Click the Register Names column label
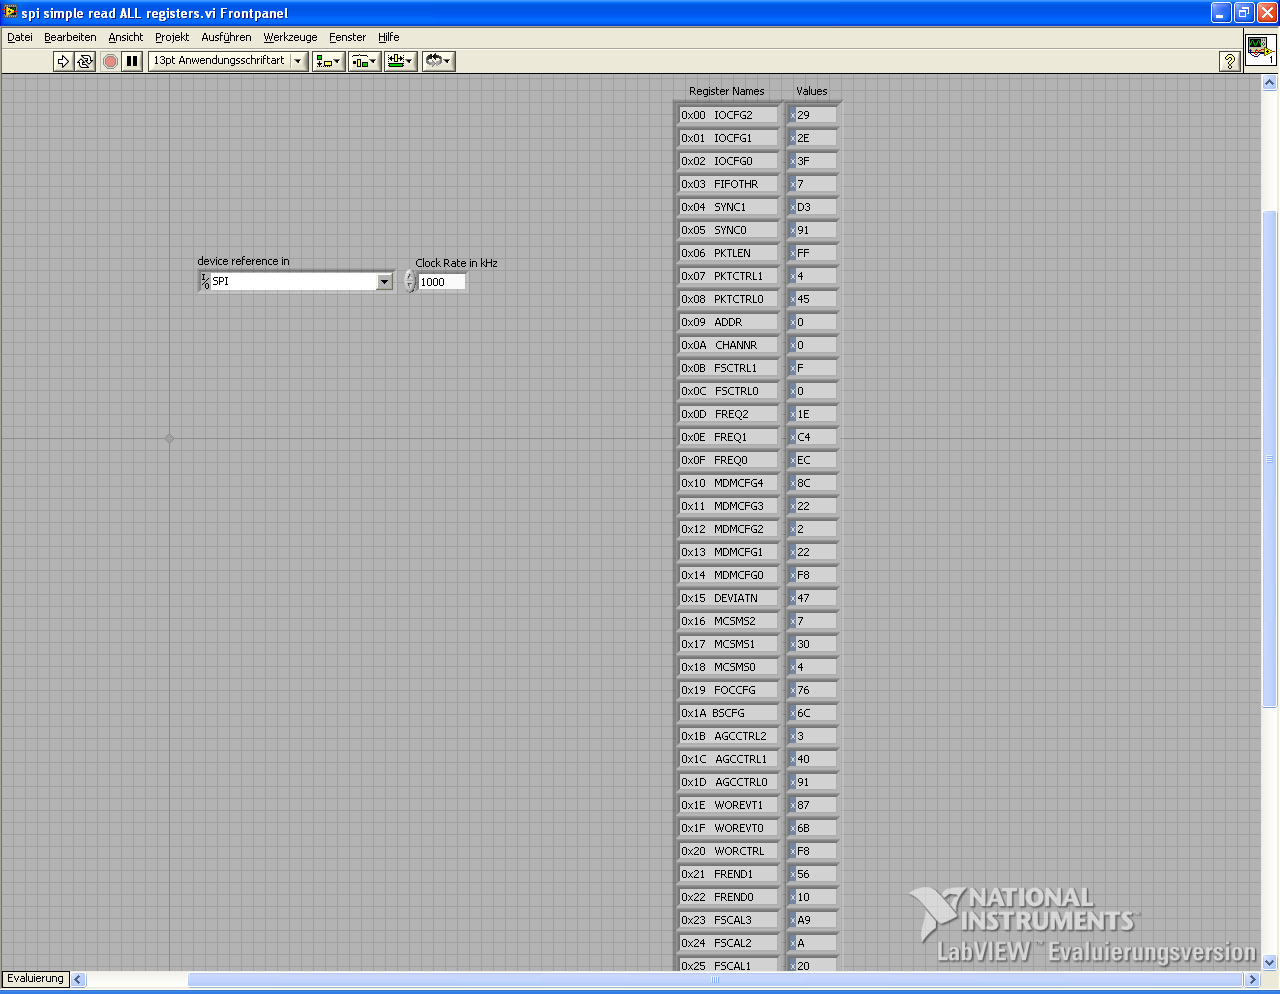 (727, 91)
